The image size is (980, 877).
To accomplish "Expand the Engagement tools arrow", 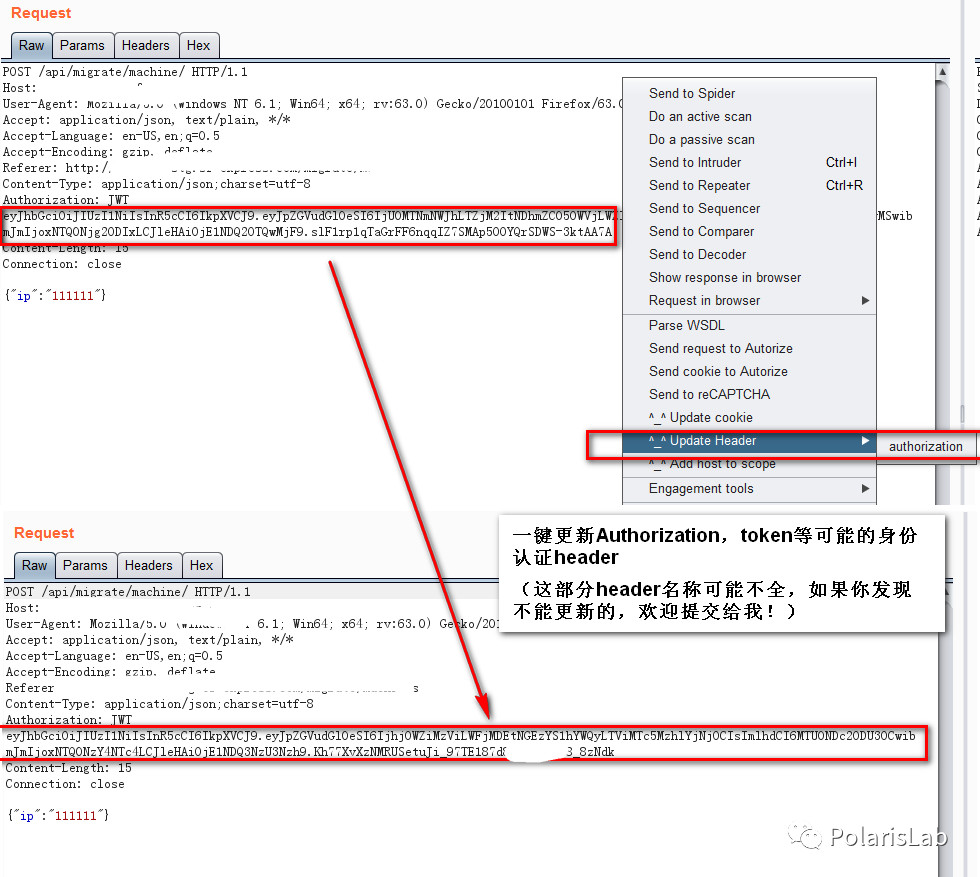I will (x=866, y=489).
